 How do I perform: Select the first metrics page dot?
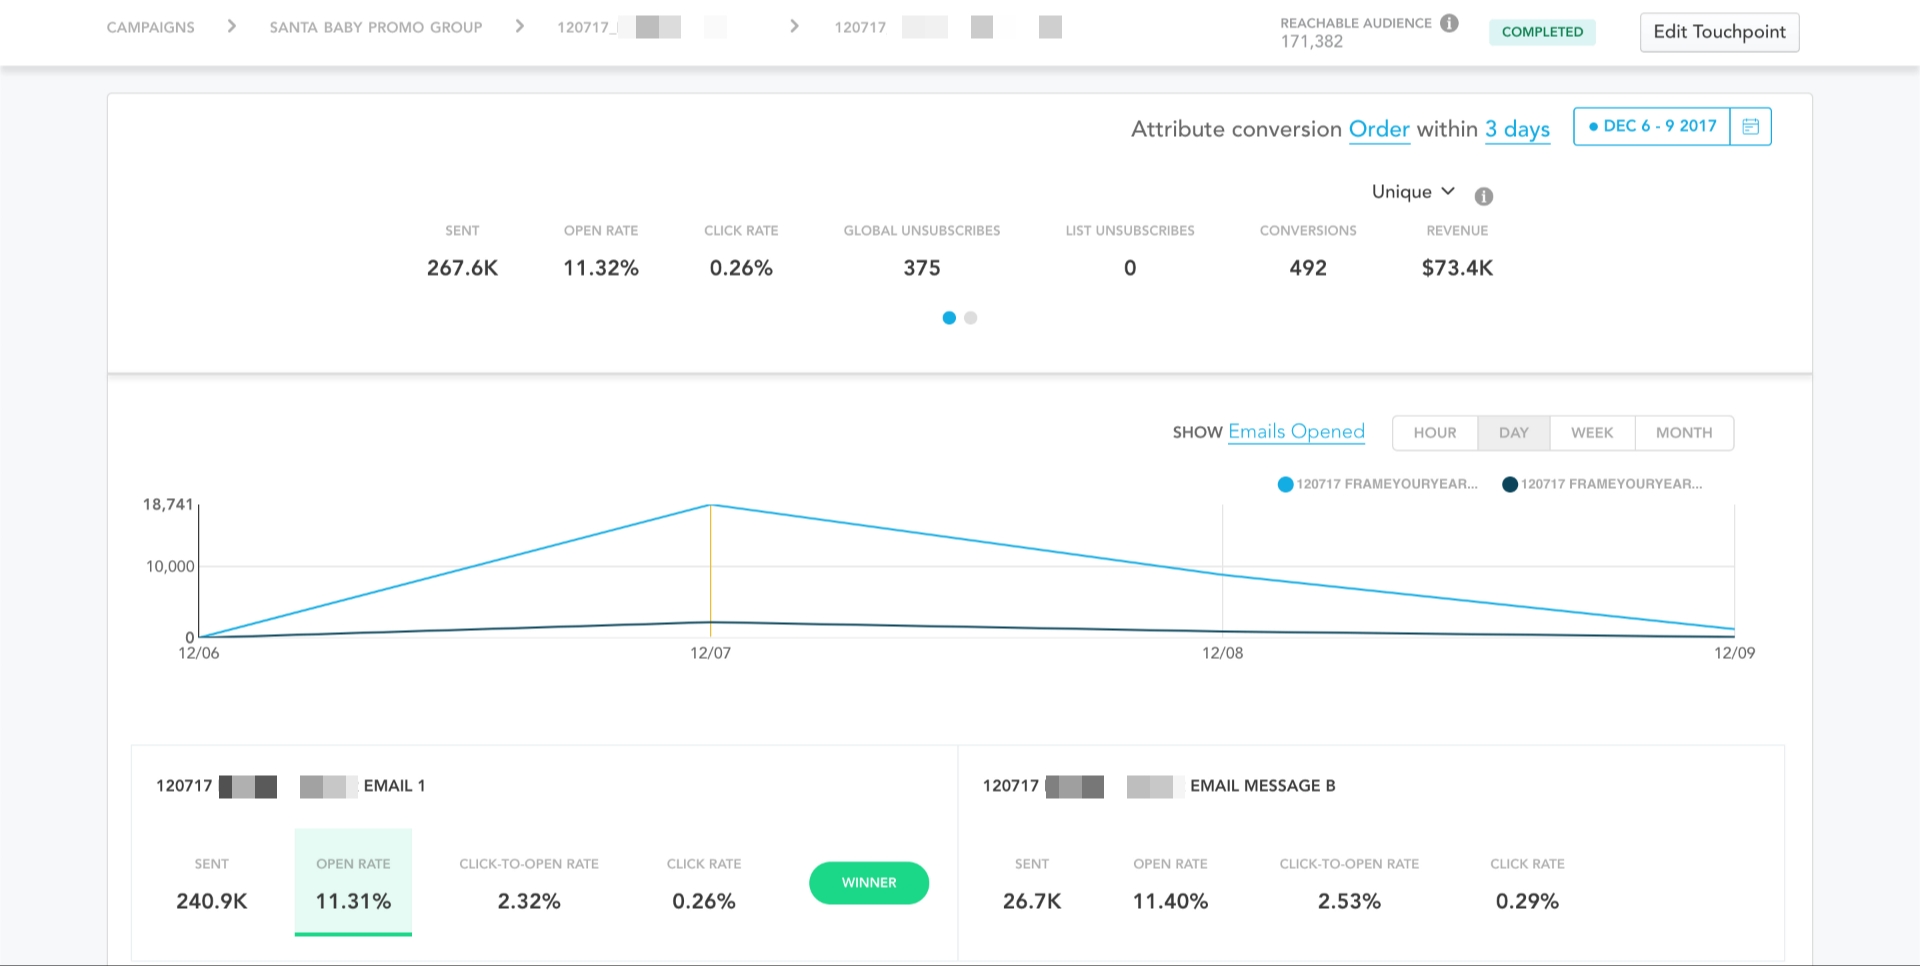click(949, 318)
